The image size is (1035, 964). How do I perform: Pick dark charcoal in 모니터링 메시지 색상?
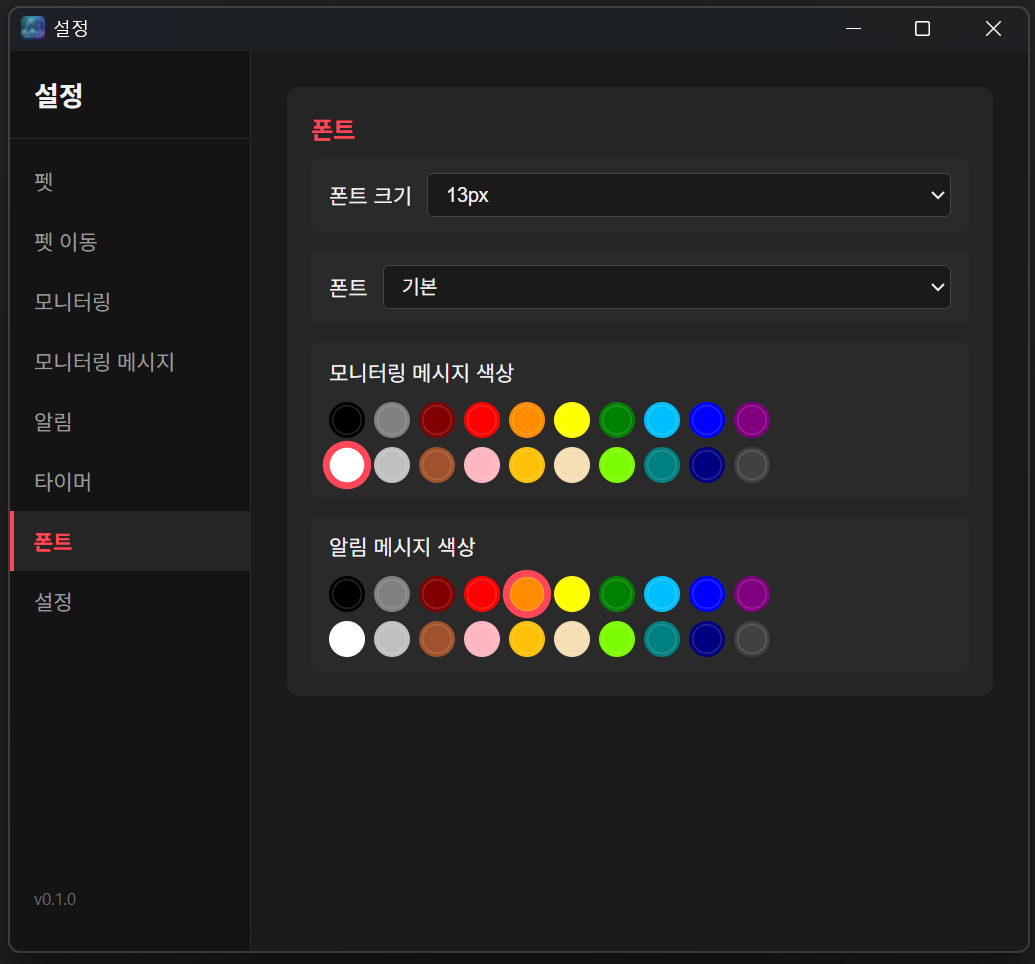point(752,465)
